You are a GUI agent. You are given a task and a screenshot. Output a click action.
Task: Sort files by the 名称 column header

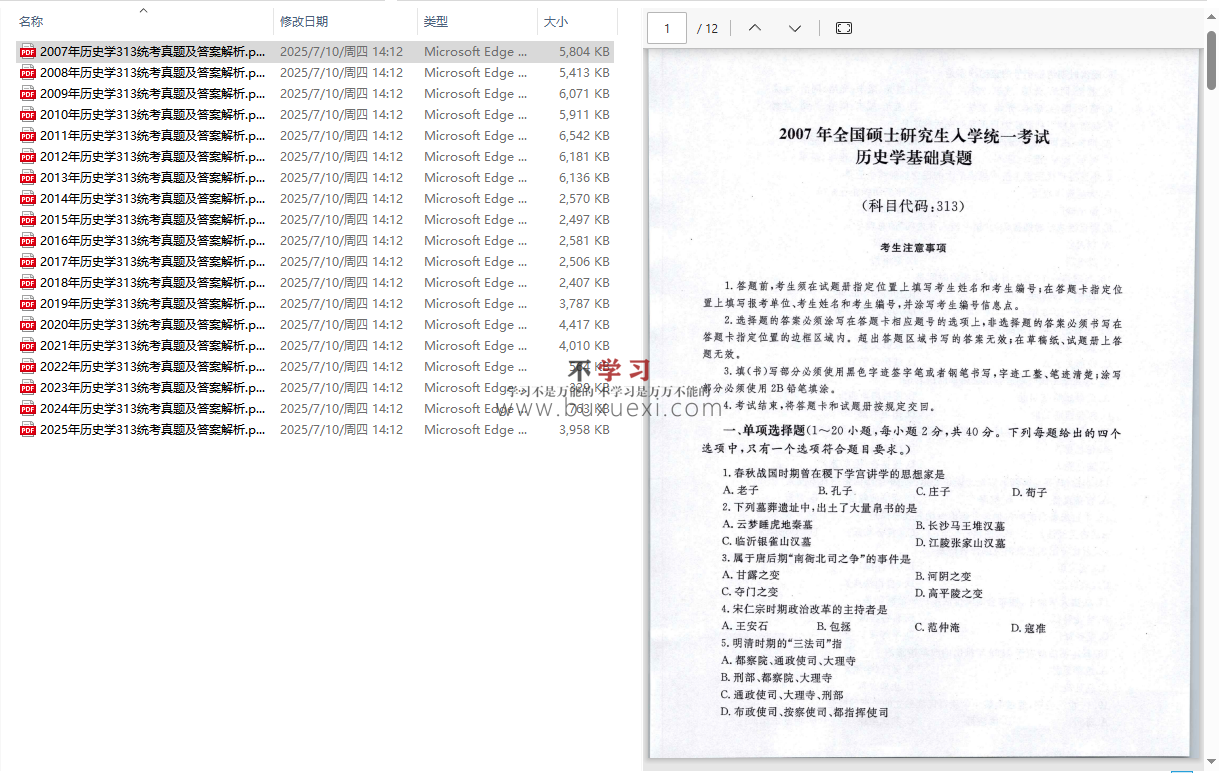coord(32,21)
